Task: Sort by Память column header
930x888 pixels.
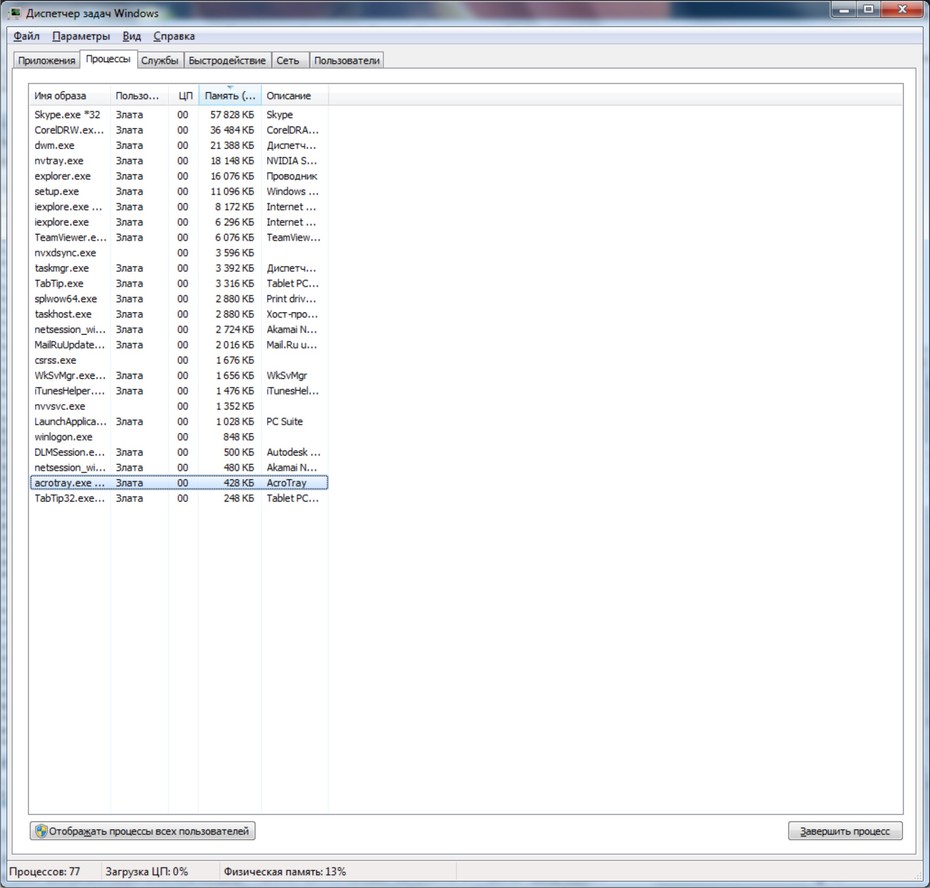Action: coord(230,96)
